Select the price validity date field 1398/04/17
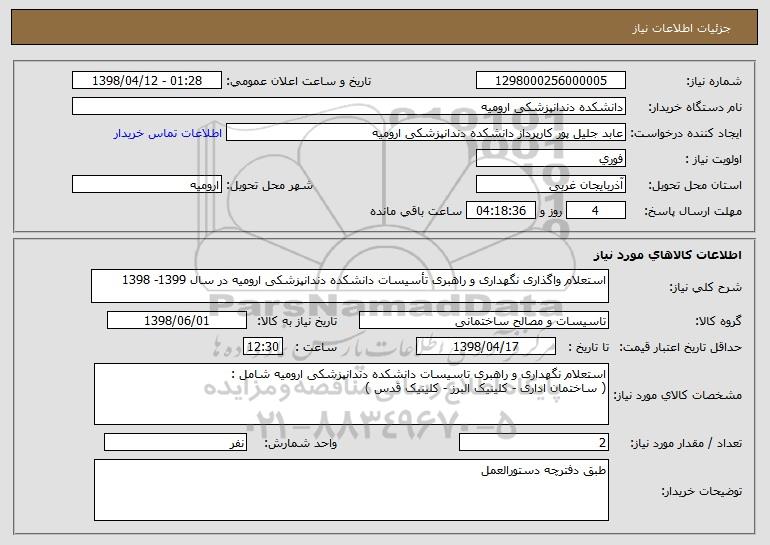The width and height of the screenshot is (770, 545). point(486,346)
